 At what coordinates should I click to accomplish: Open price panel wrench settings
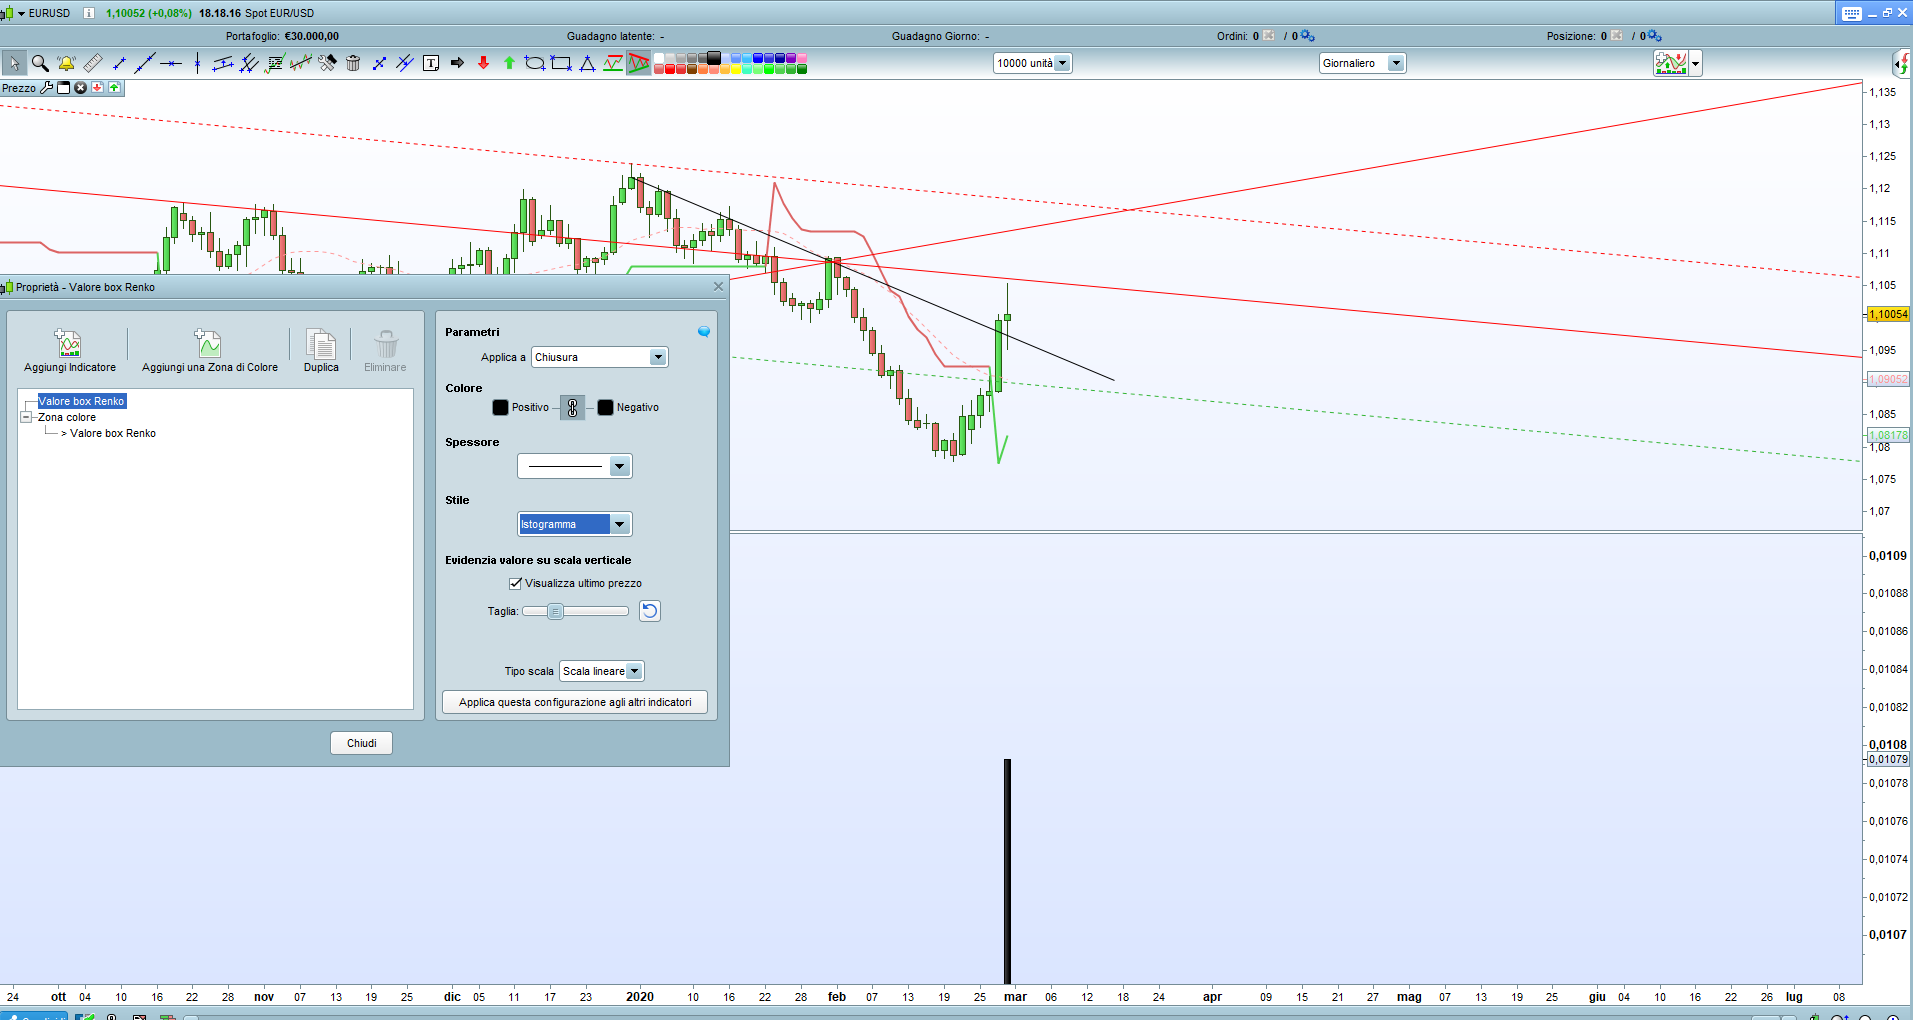tap(46, 88)
